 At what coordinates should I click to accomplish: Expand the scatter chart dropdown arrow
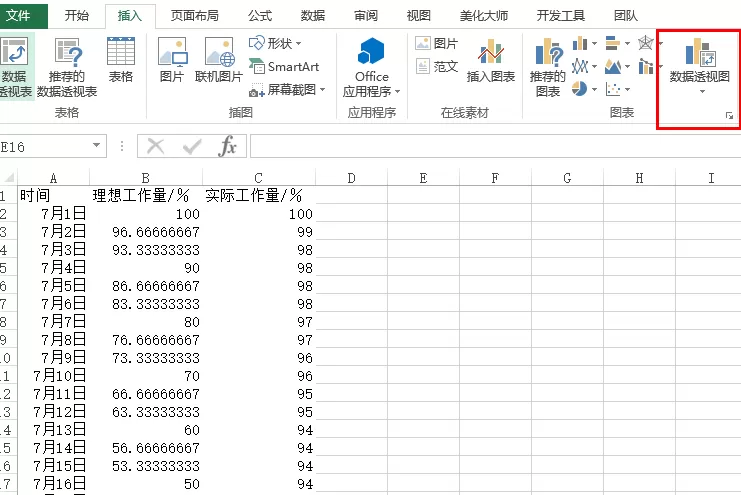click(627, 89)
